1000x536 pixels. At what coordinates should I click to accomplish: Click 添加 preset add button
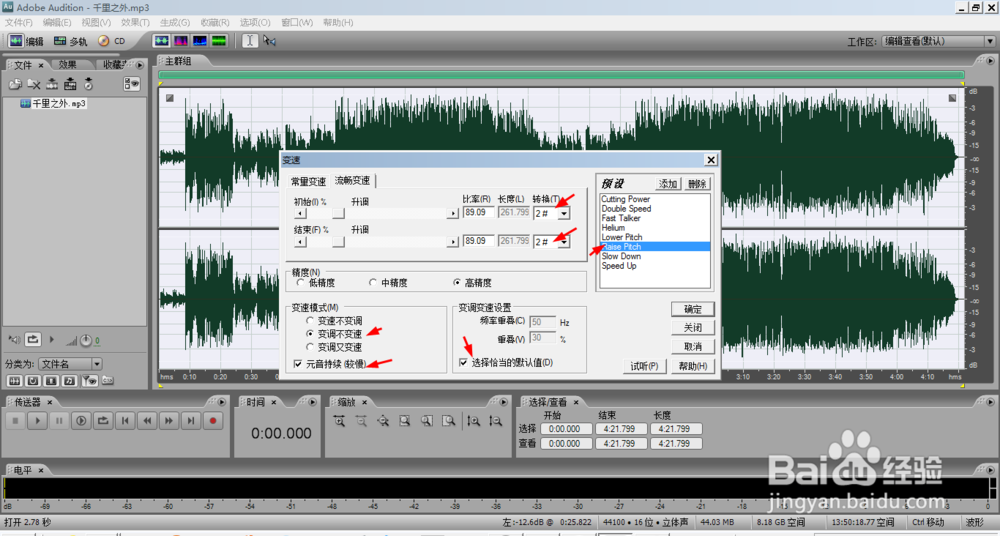[x=668, y=184]
